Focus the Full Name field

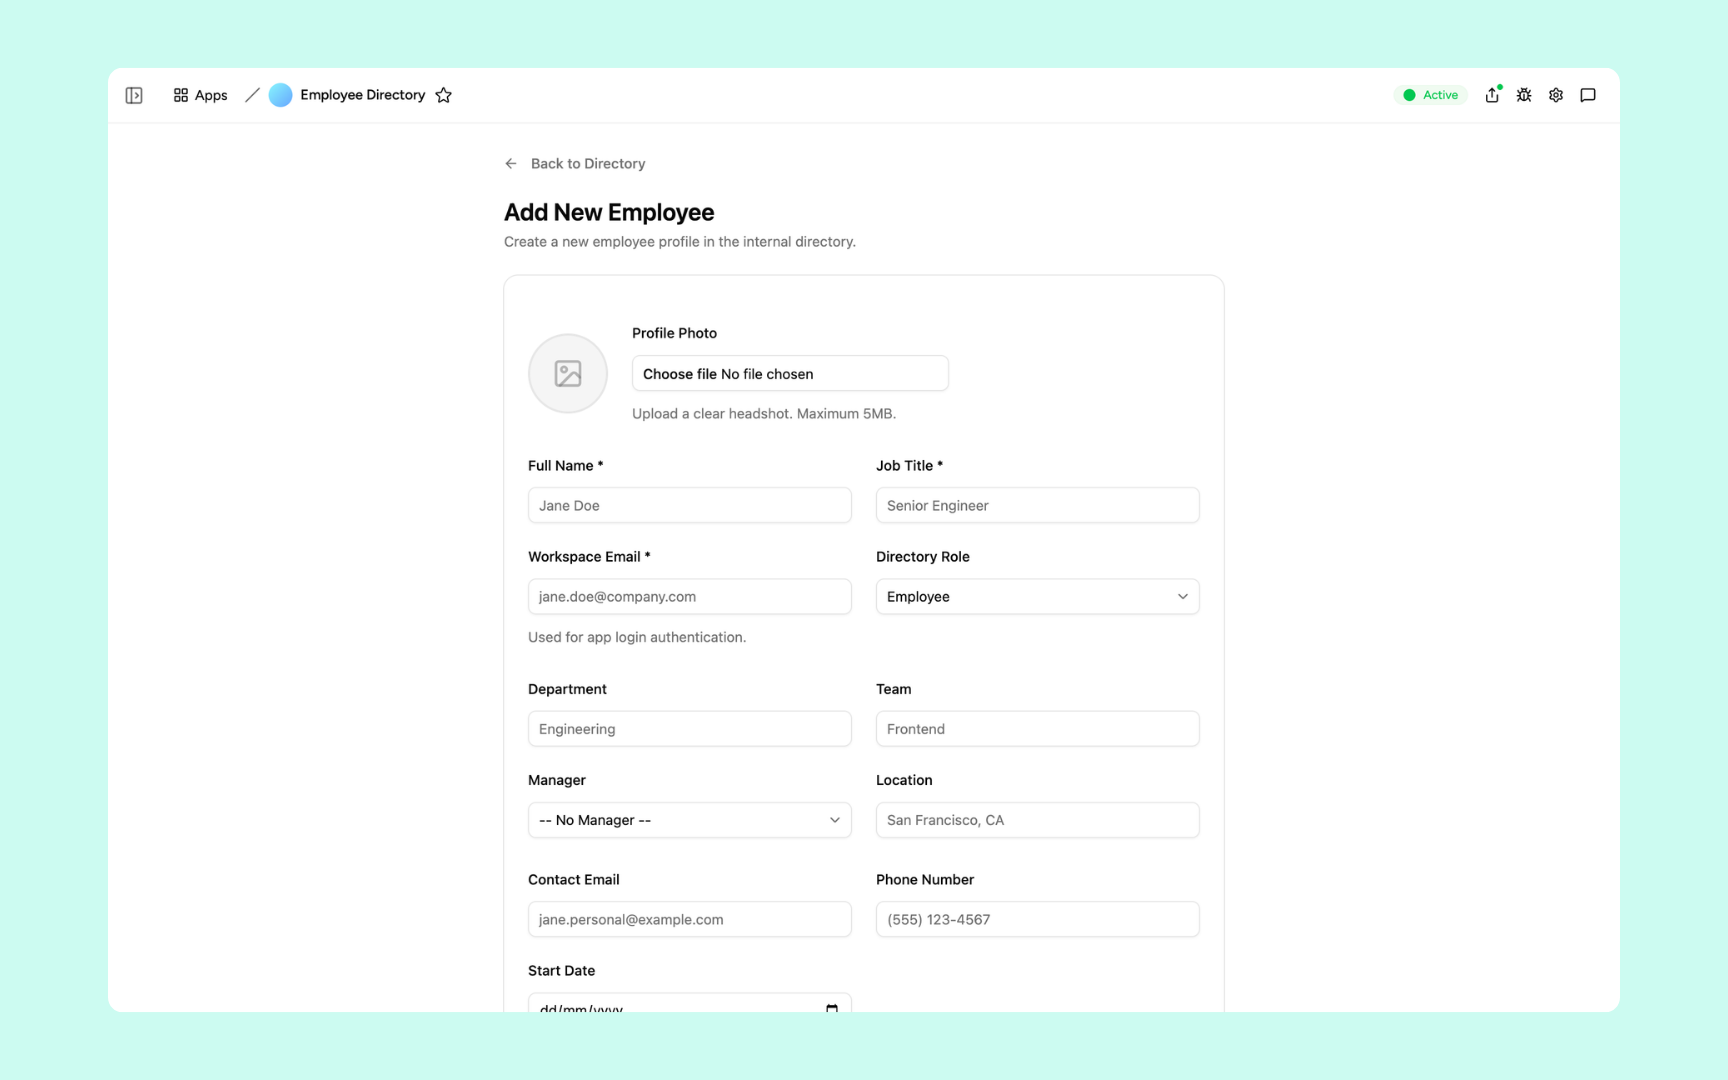(x=690, y=505)
